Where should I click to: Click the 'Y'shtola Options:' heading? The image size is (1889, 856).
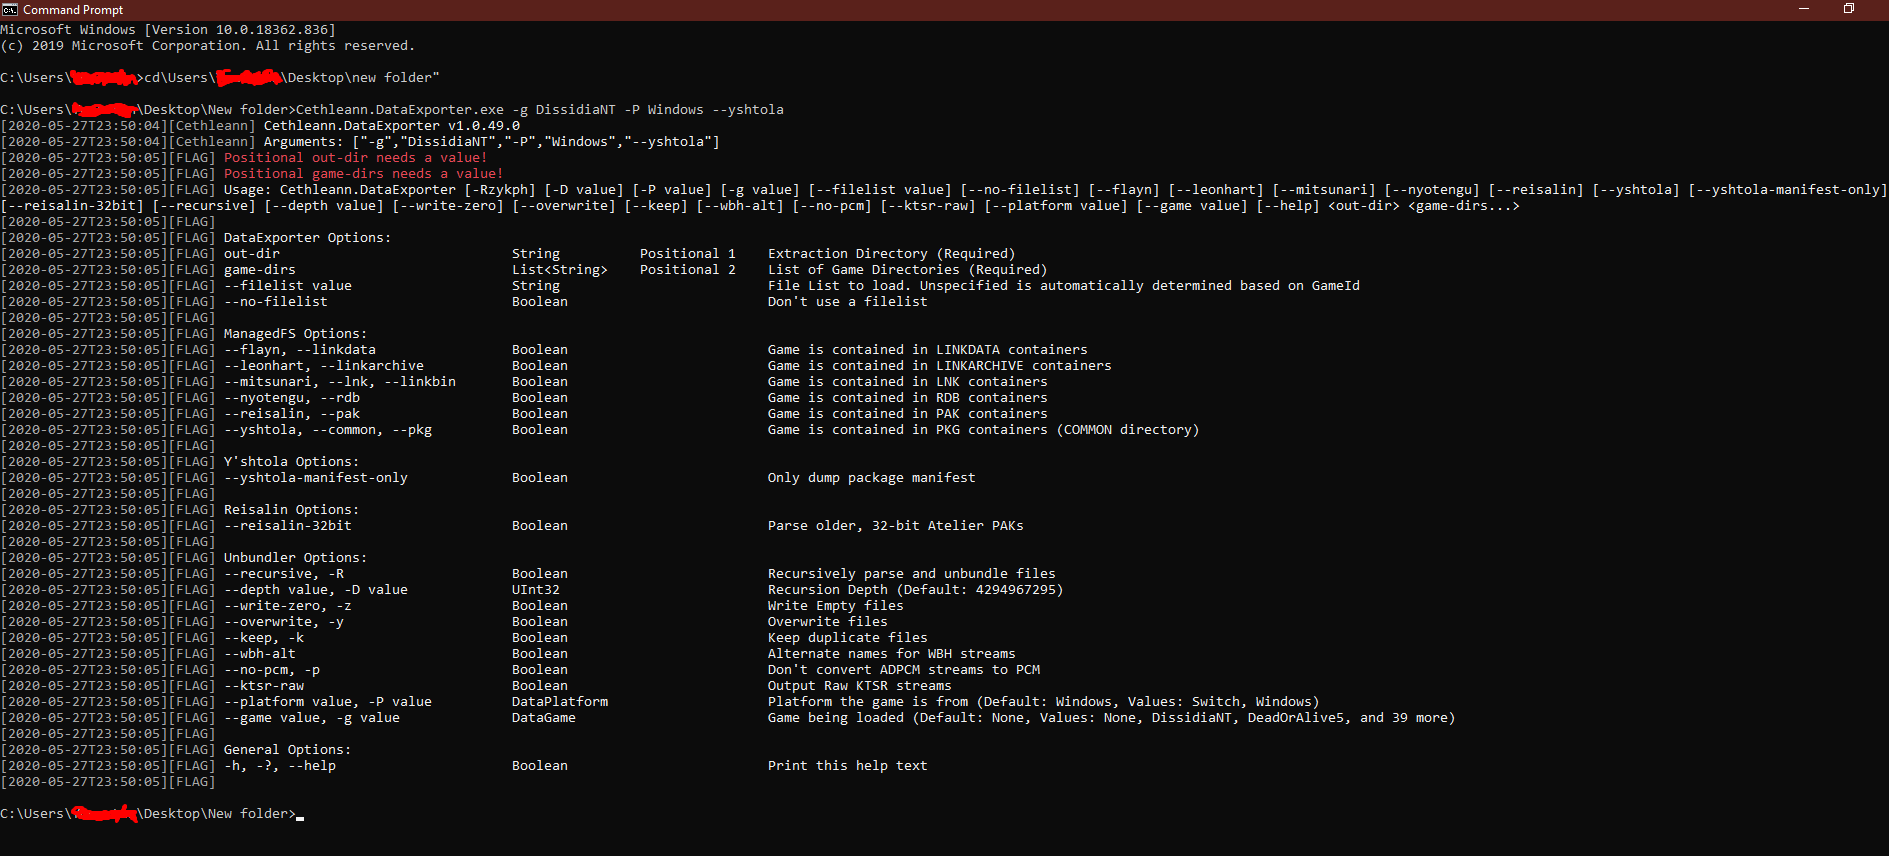coord(292,462)
